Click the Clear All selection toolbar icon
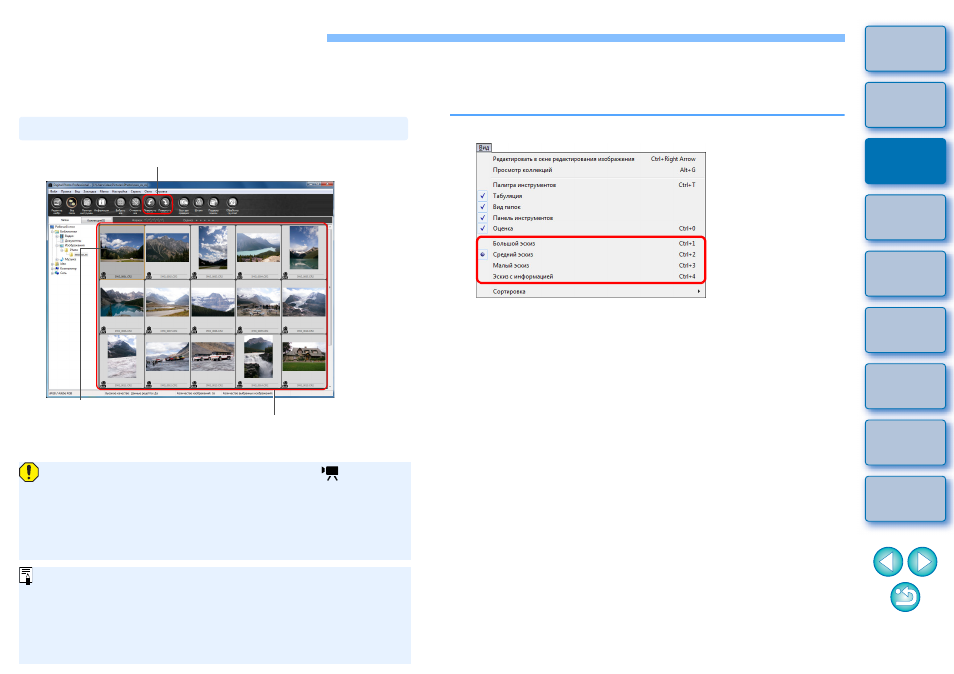 (135, 203)
